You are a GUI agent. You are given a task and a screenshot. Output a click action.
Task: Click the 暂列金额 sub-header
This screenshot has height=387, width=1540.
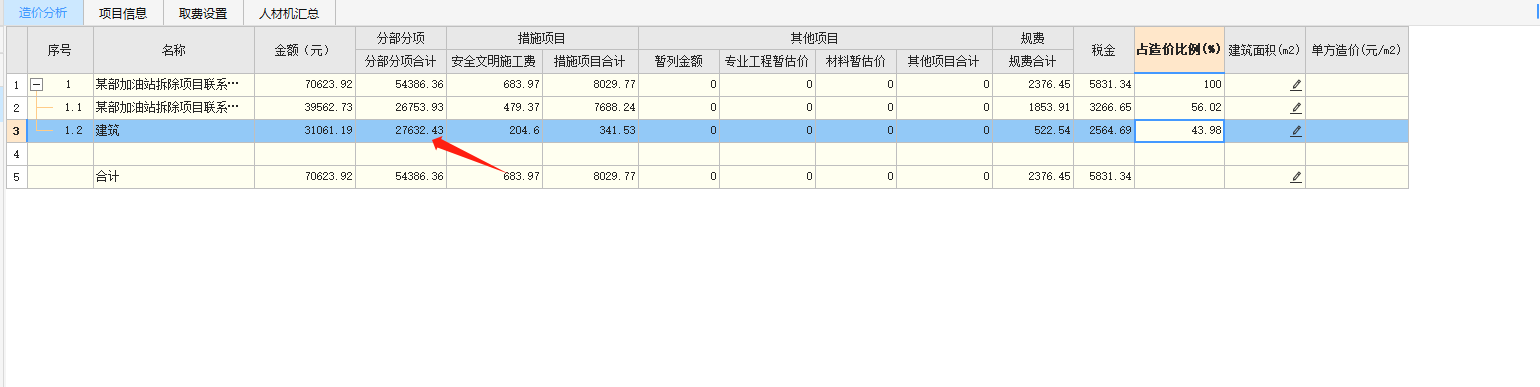[679, 62]
